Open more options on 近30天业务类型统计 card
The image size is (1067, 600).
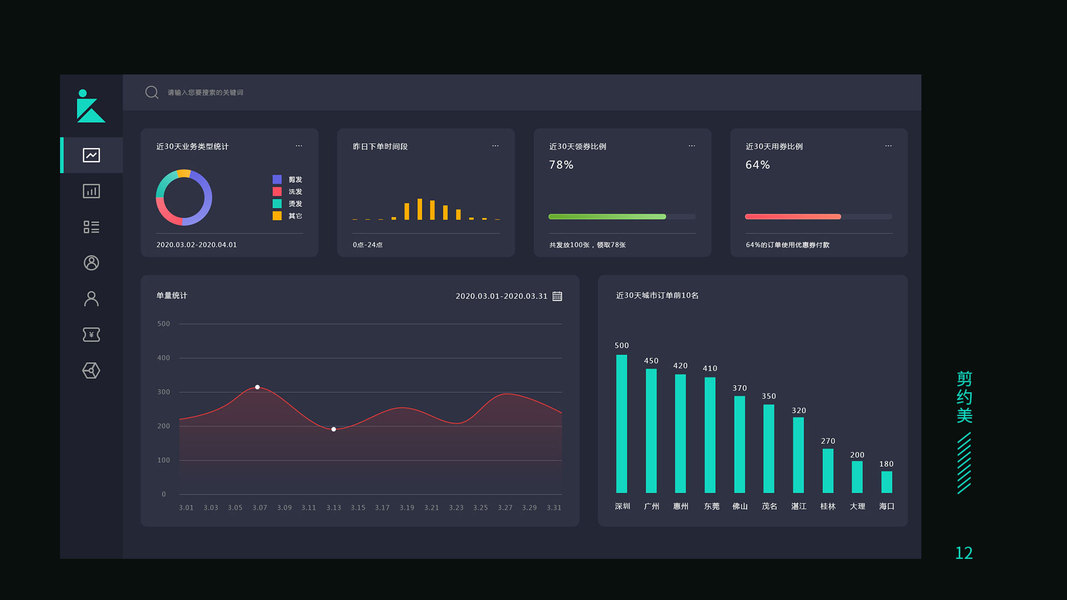coord(299,146)
